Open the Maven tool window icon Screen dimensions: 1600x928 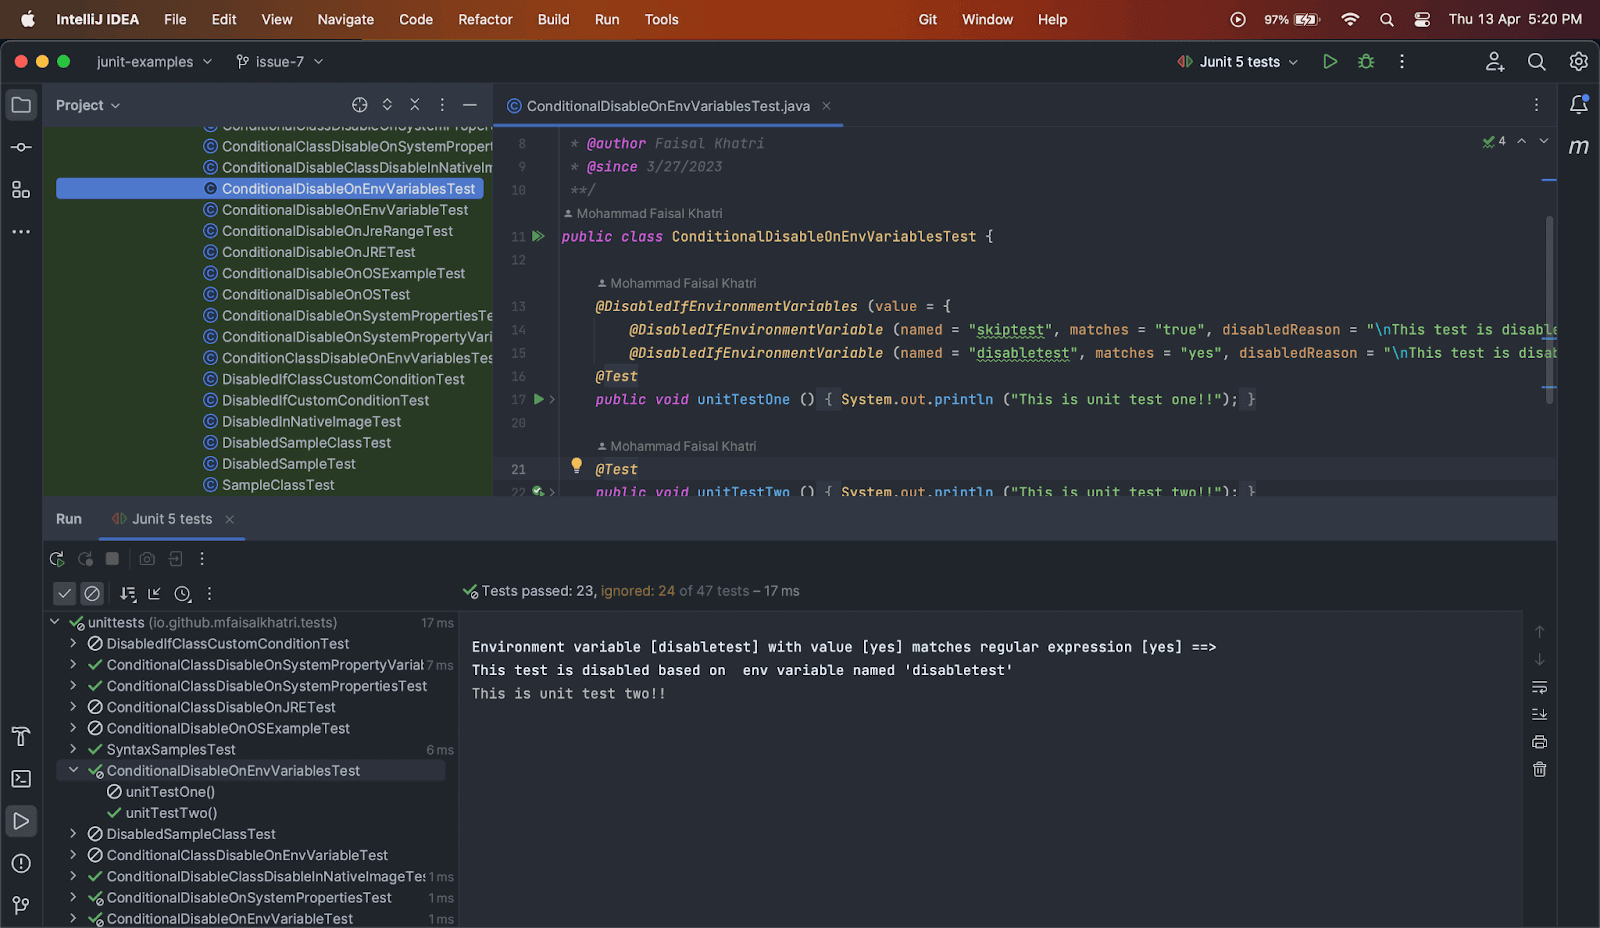(1578, 147)
